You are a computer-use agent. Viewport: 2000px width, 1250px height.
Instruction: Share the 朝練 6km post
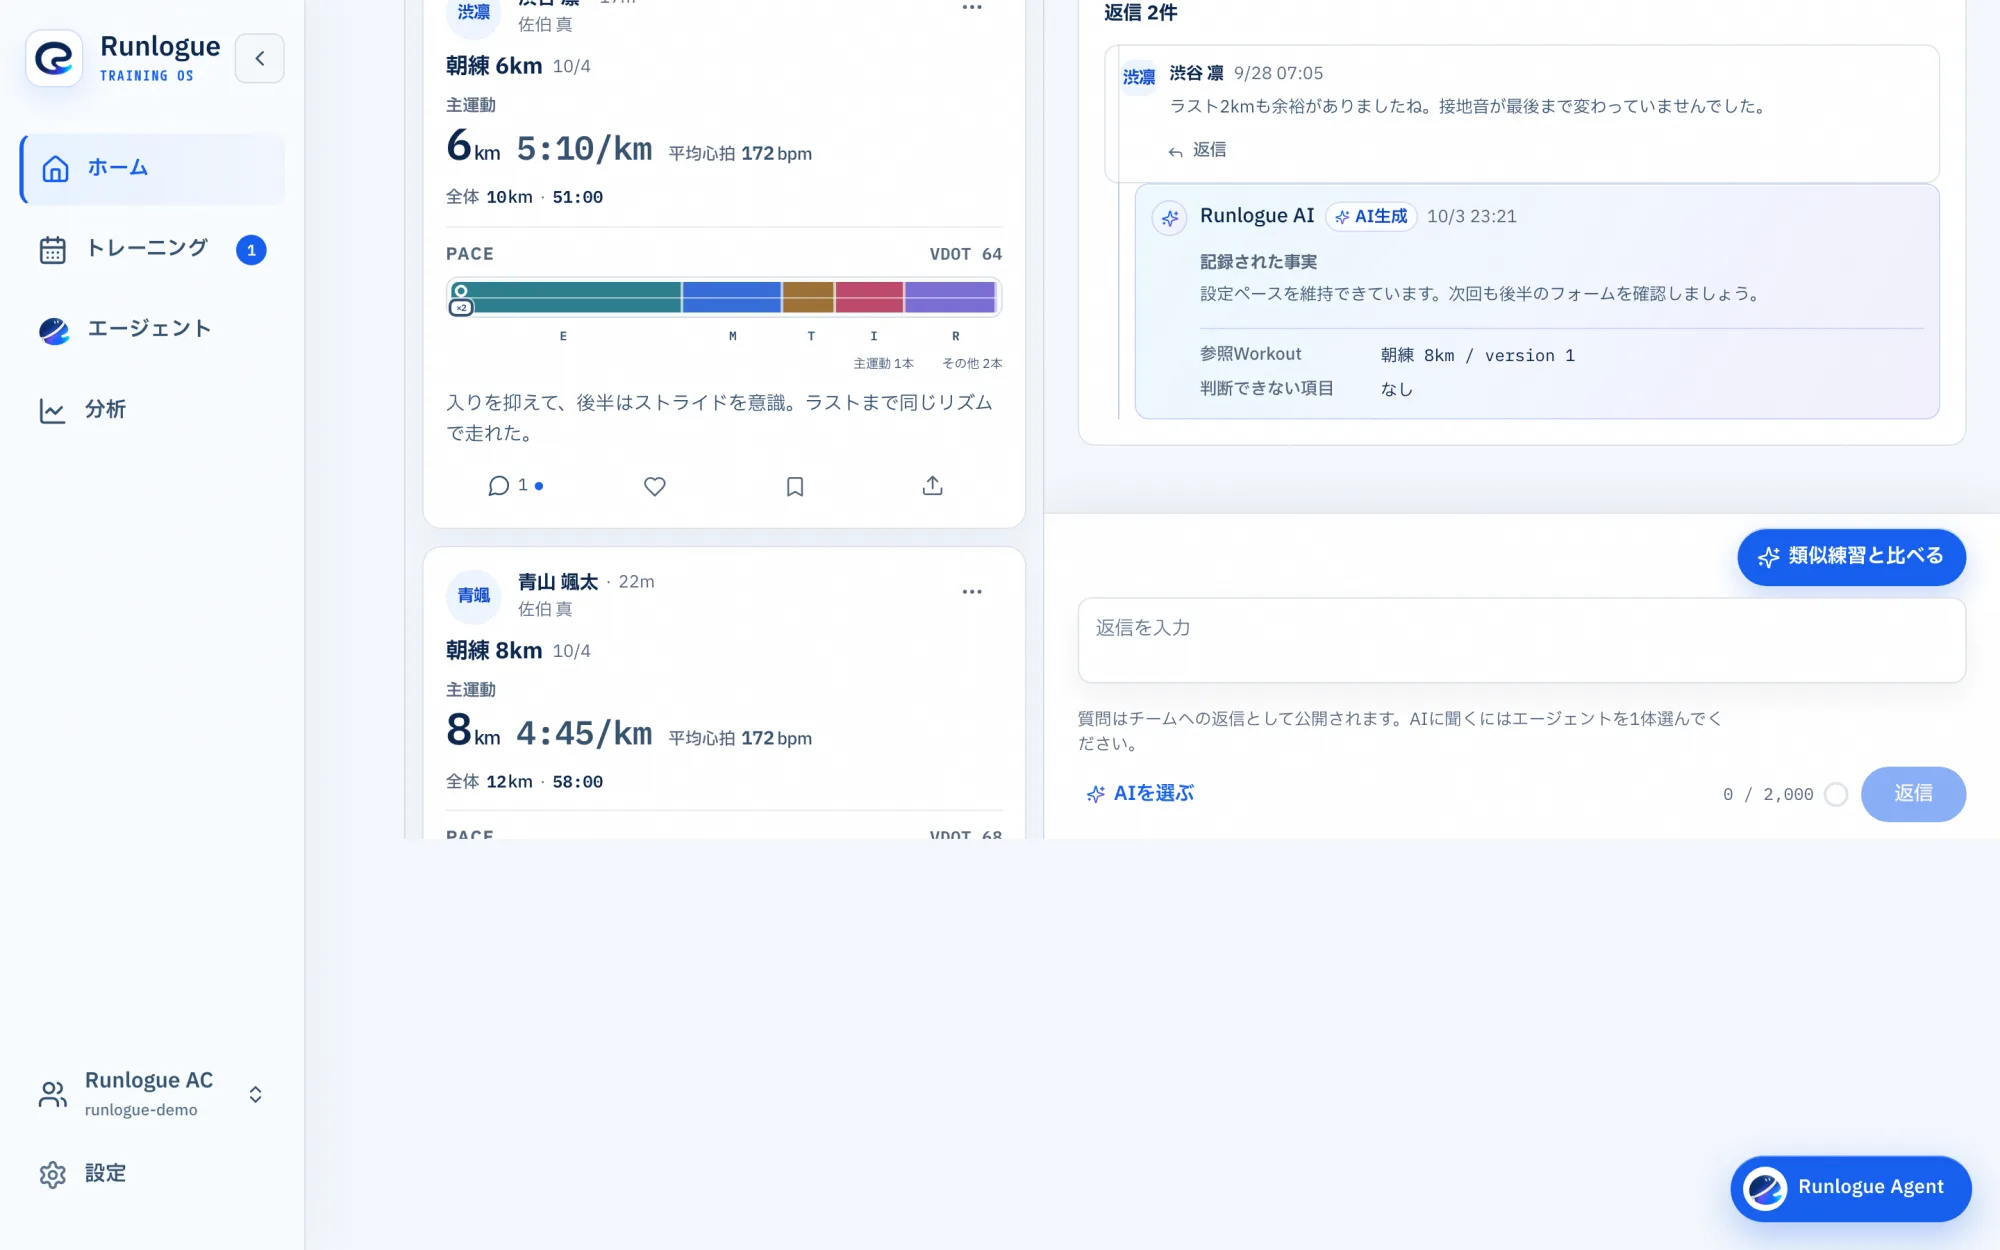tap(932, 486)
